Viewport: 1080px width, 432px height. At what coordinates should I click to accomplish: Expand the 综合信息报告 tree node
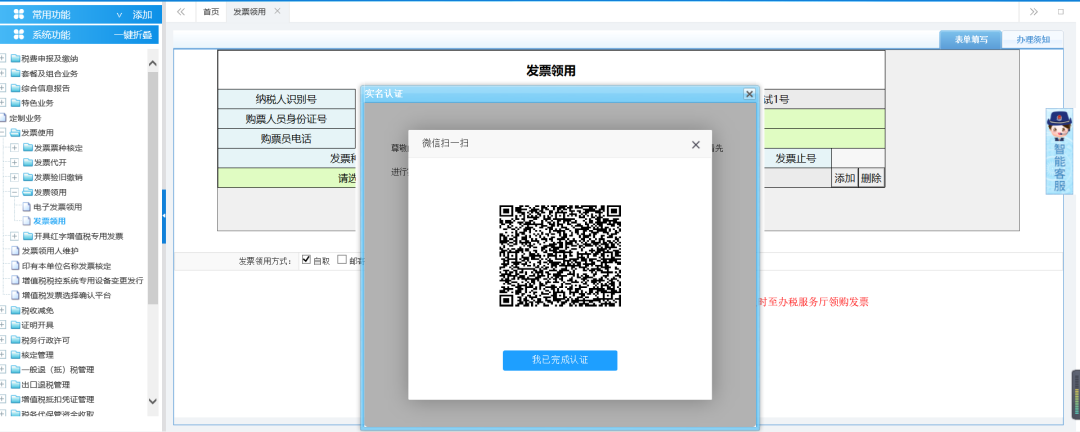(3, 88)
